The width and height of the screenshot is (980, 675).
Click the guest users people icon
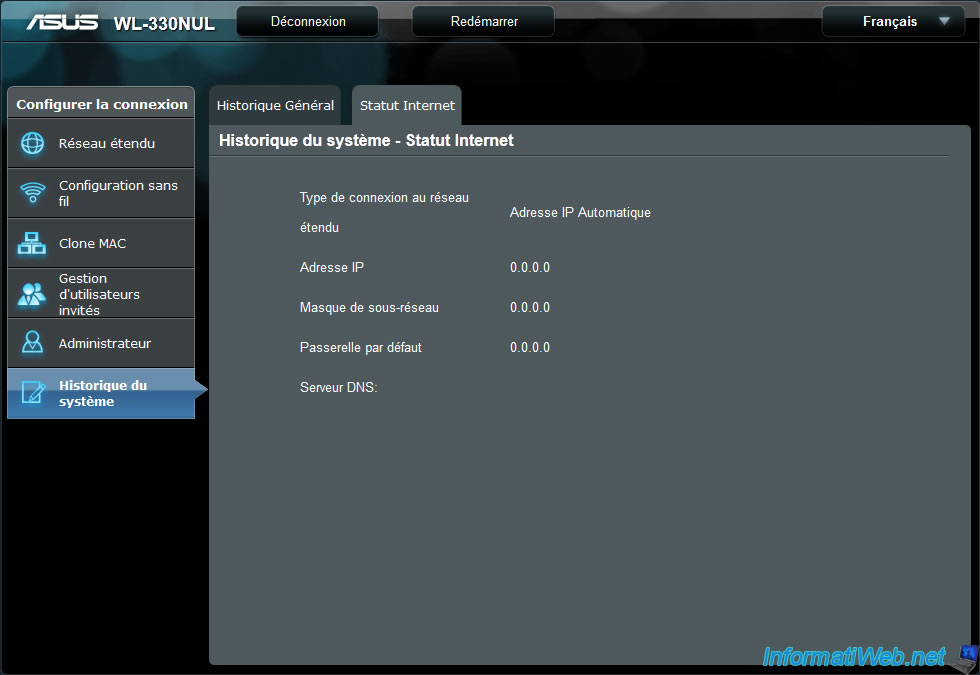[x=33, y=294]
